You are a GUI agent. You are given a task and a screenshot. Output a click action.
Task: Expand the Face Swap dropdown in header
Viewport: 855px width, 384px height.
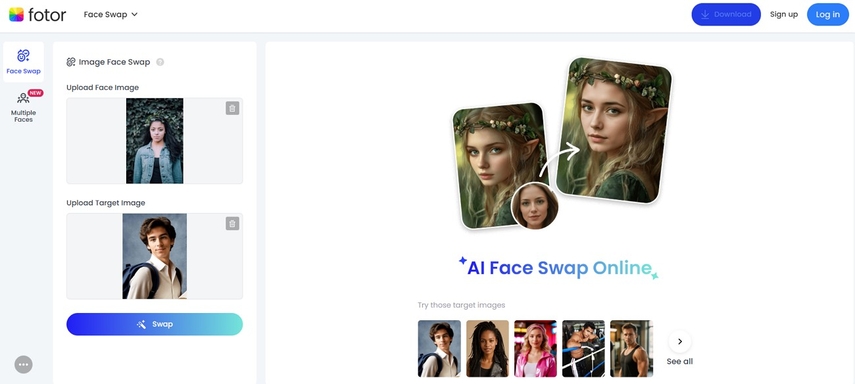[x=111, y=15]
